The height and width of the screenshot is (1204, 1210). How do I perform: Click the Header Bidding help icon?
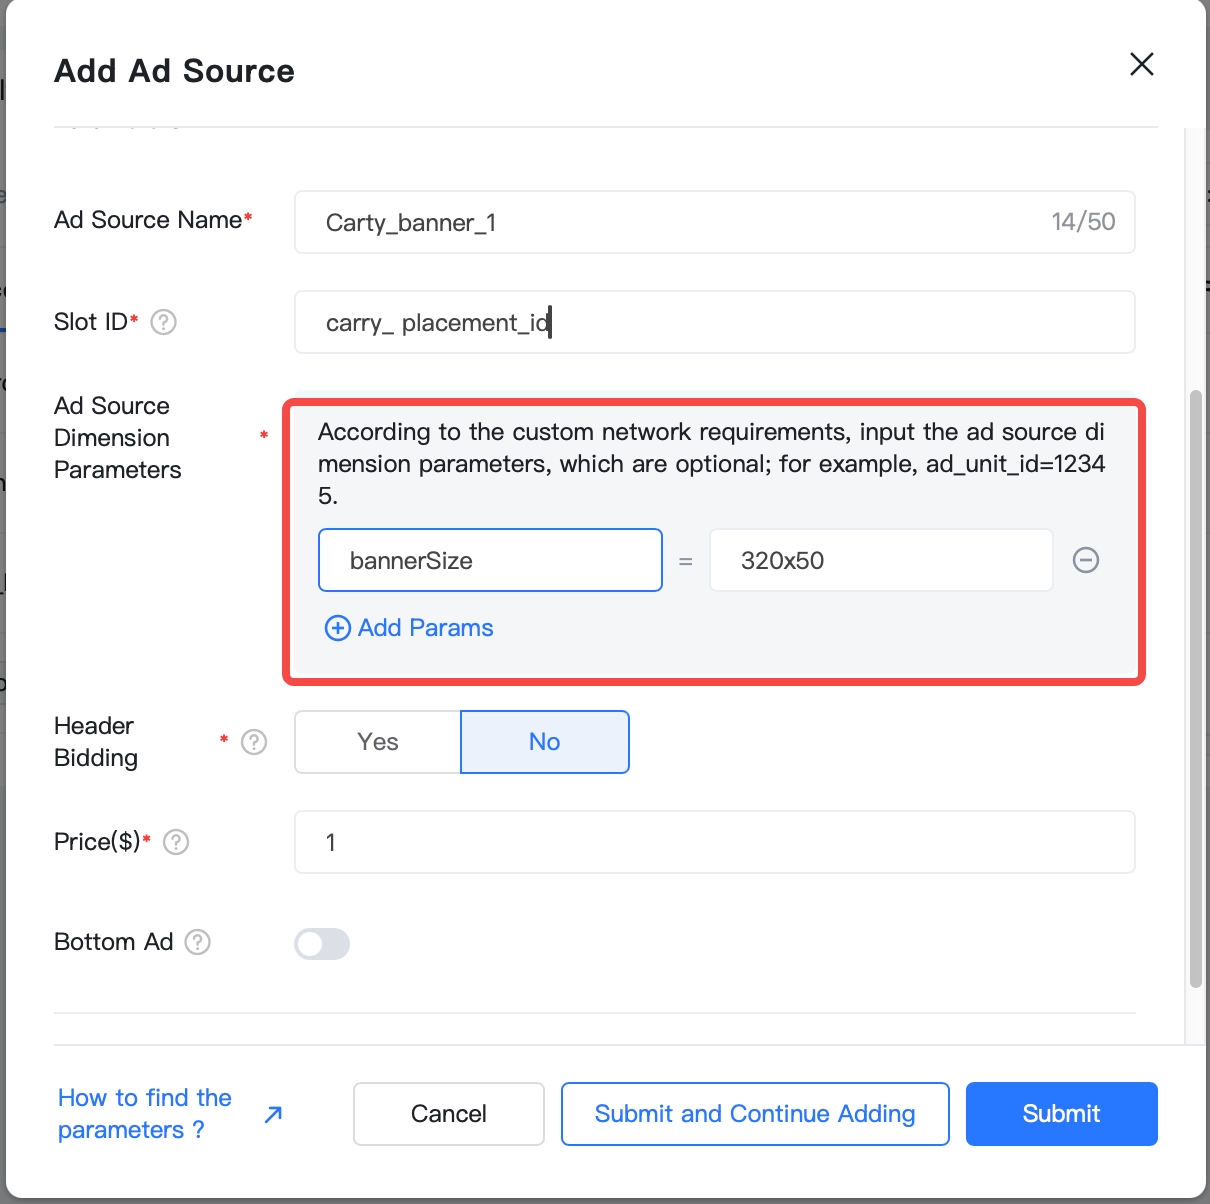point(254,742)
